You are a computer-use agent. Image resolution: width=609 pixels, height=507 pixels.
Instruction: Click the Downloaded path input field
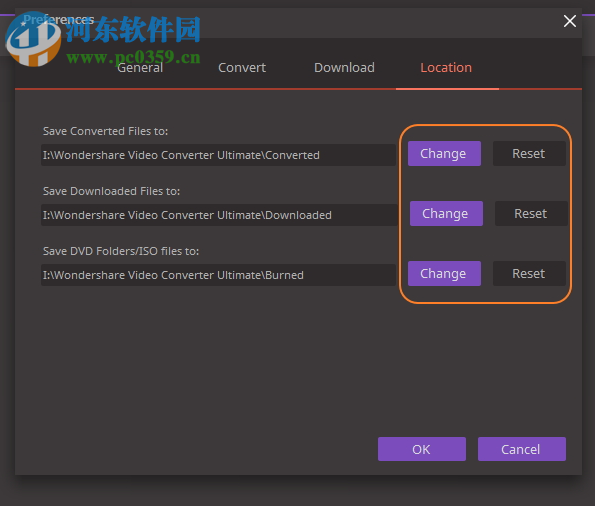pos(219,215)
